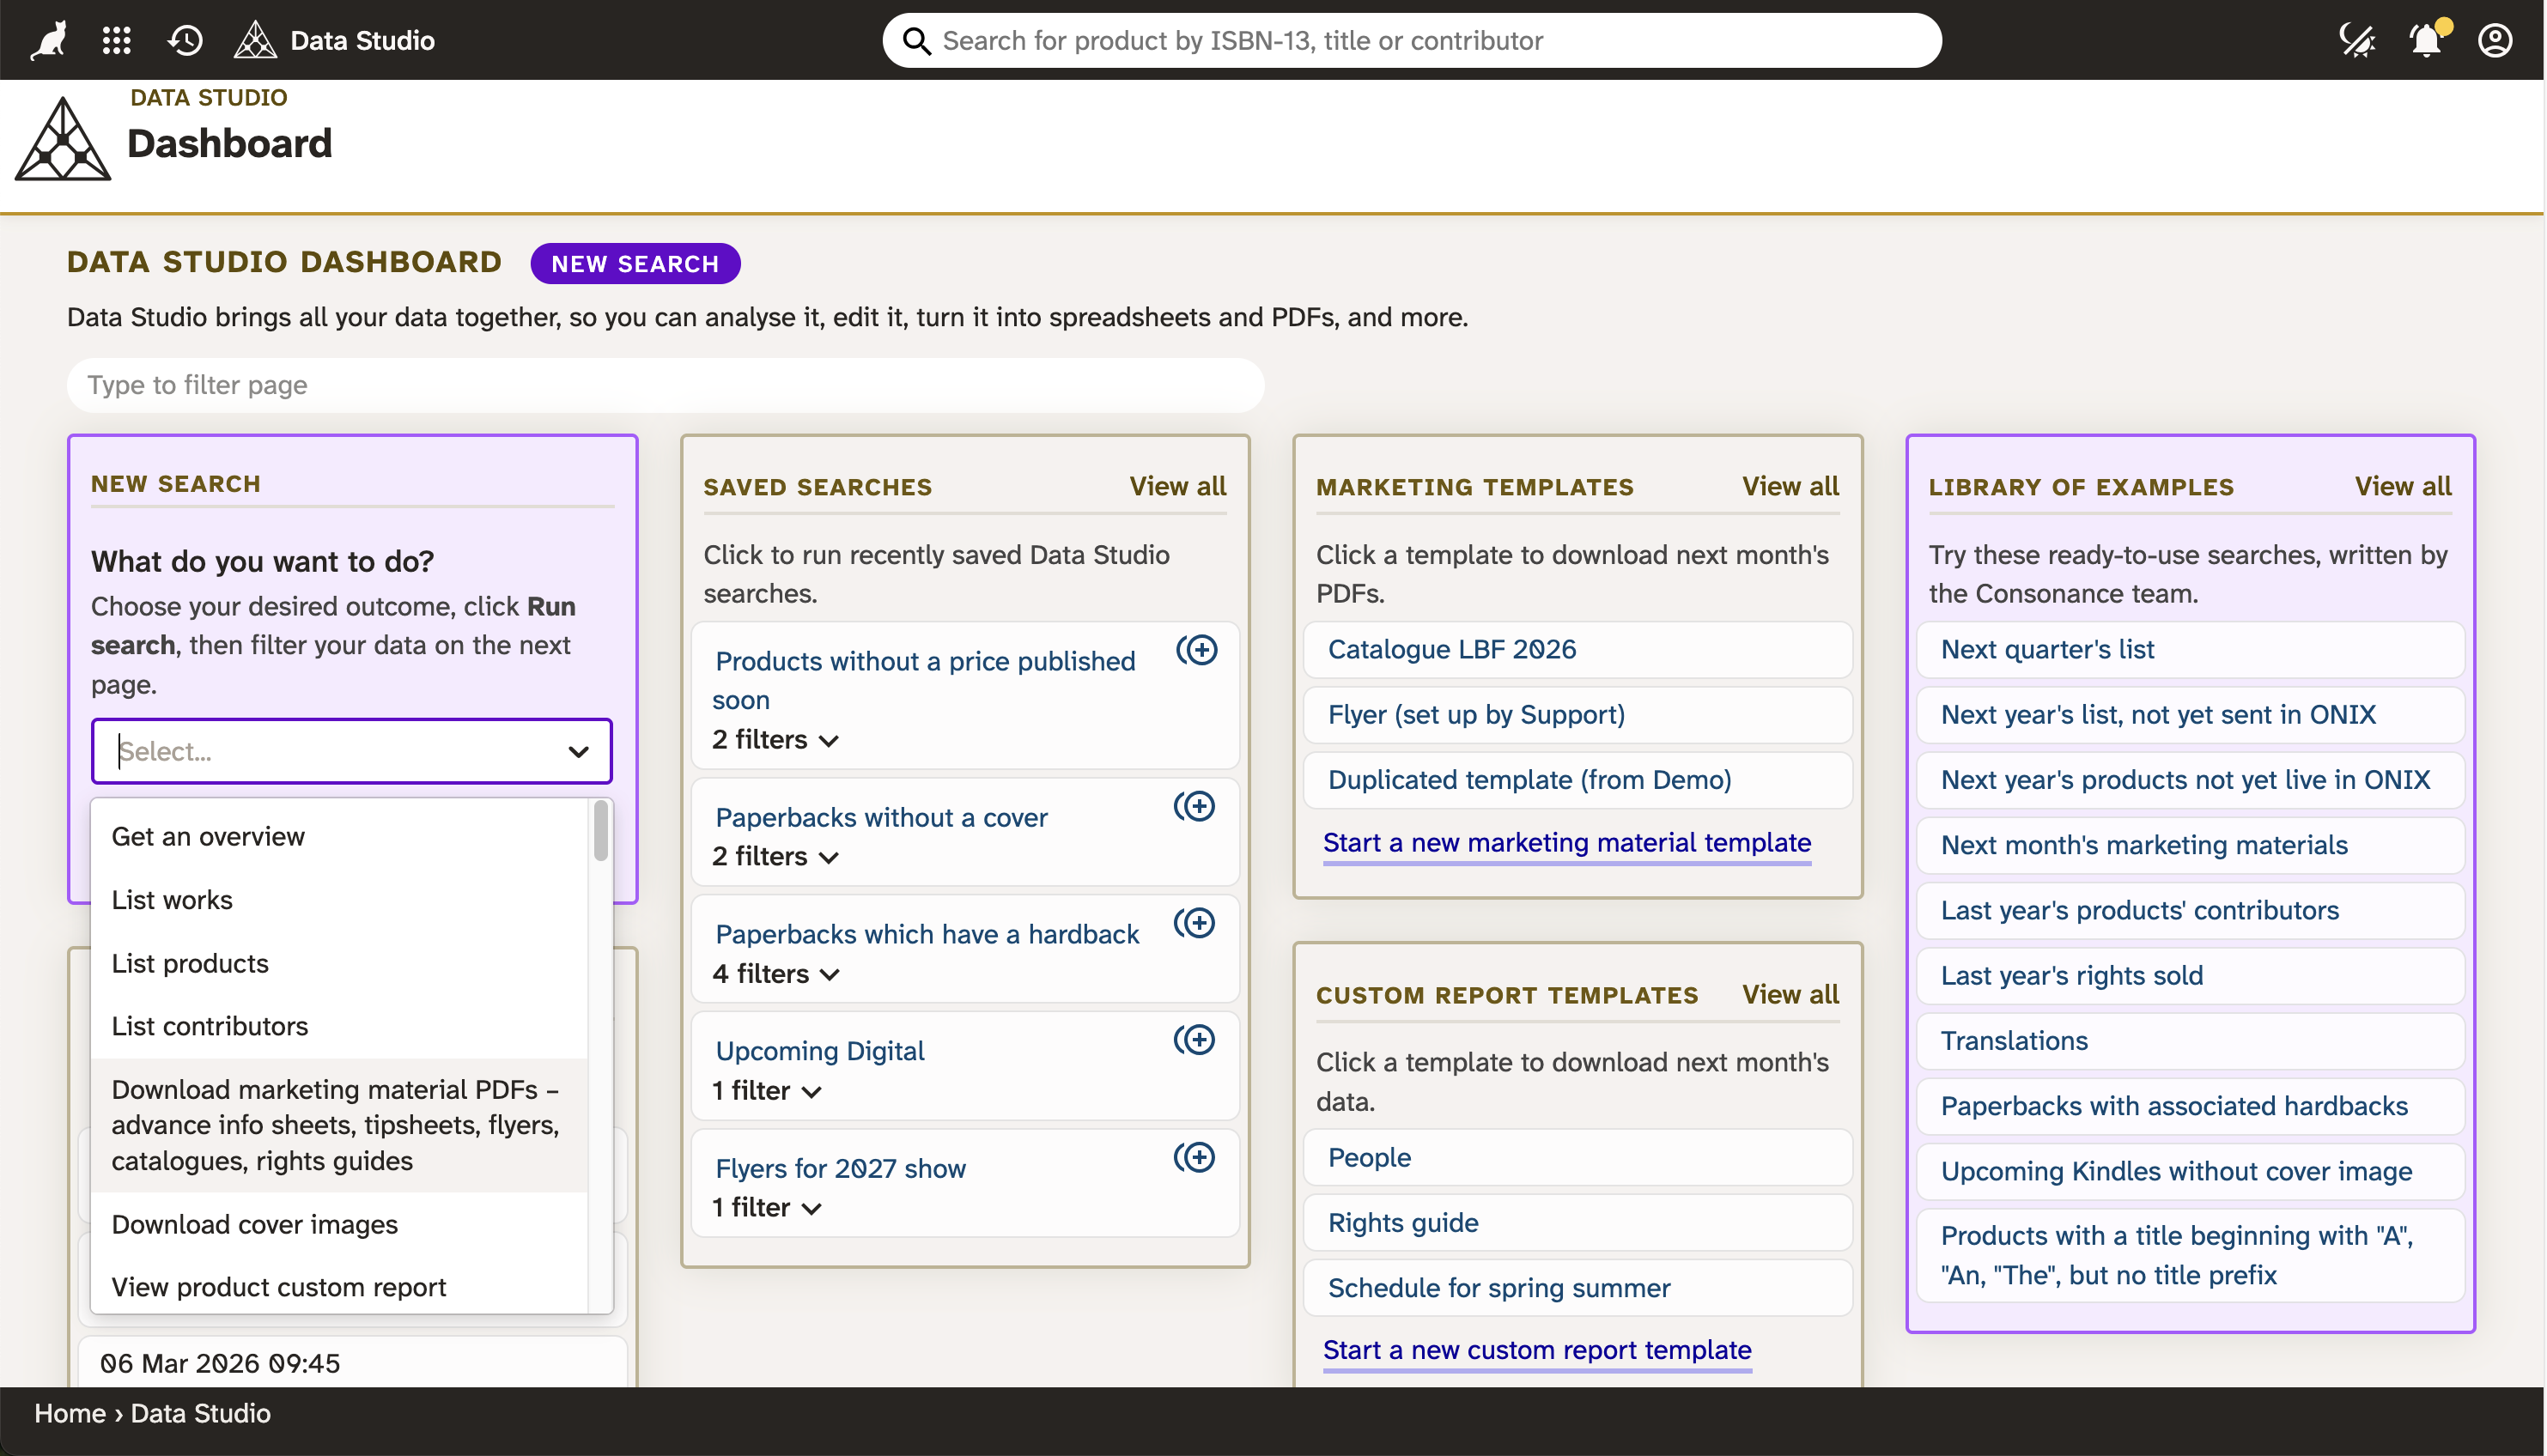The image size is (2547, 1456).
Task: Expand the 4 filters for Paperbacks which have a hardback
Action: tap(830, 973)
